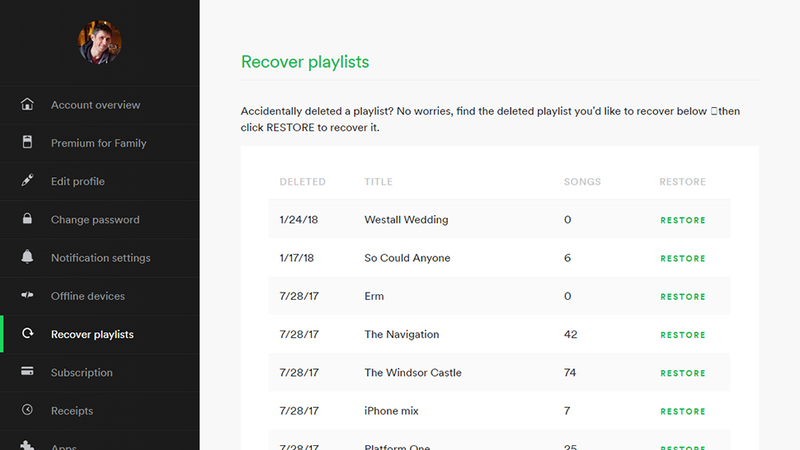Click the Offline devices icon
This screenshot has height=450, width=800.
(27, 295)
